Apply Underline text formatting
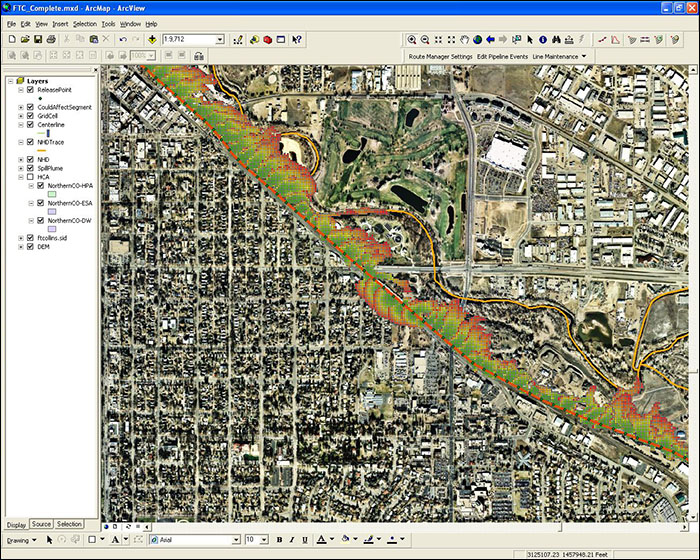The width and height of the screenshot is (700, 560). pyautogui.click(x=305, y=540)
